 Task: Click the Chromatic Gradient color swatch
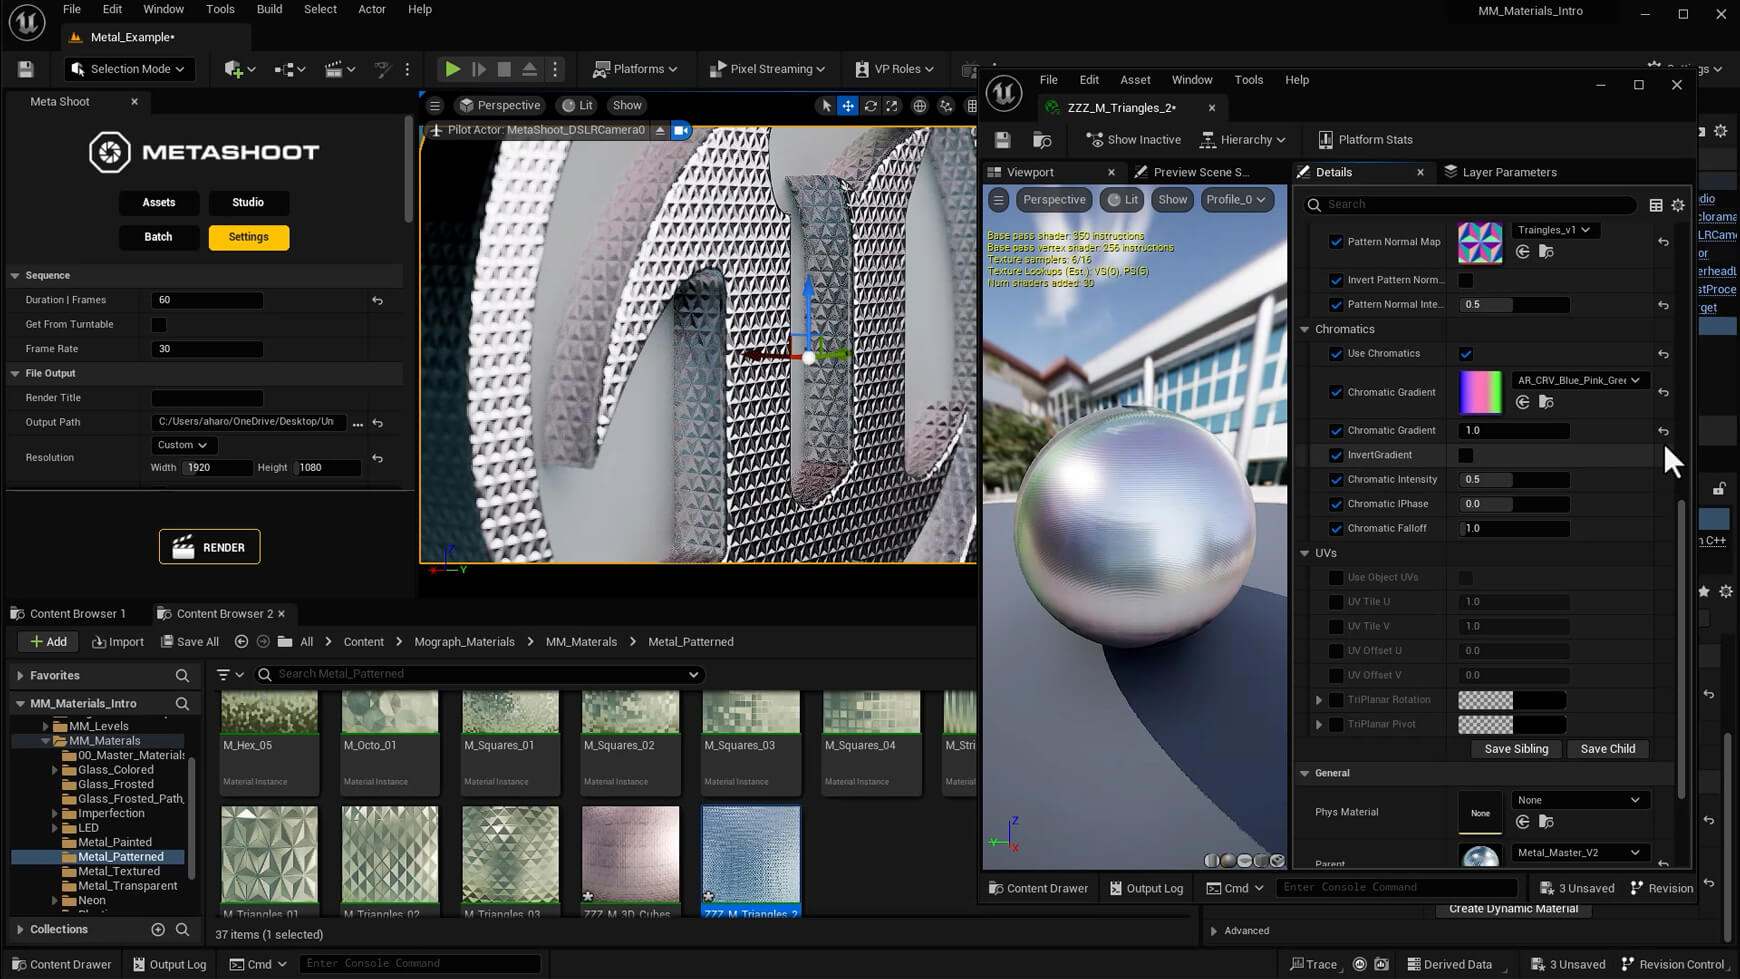[x=1480, y=392]
